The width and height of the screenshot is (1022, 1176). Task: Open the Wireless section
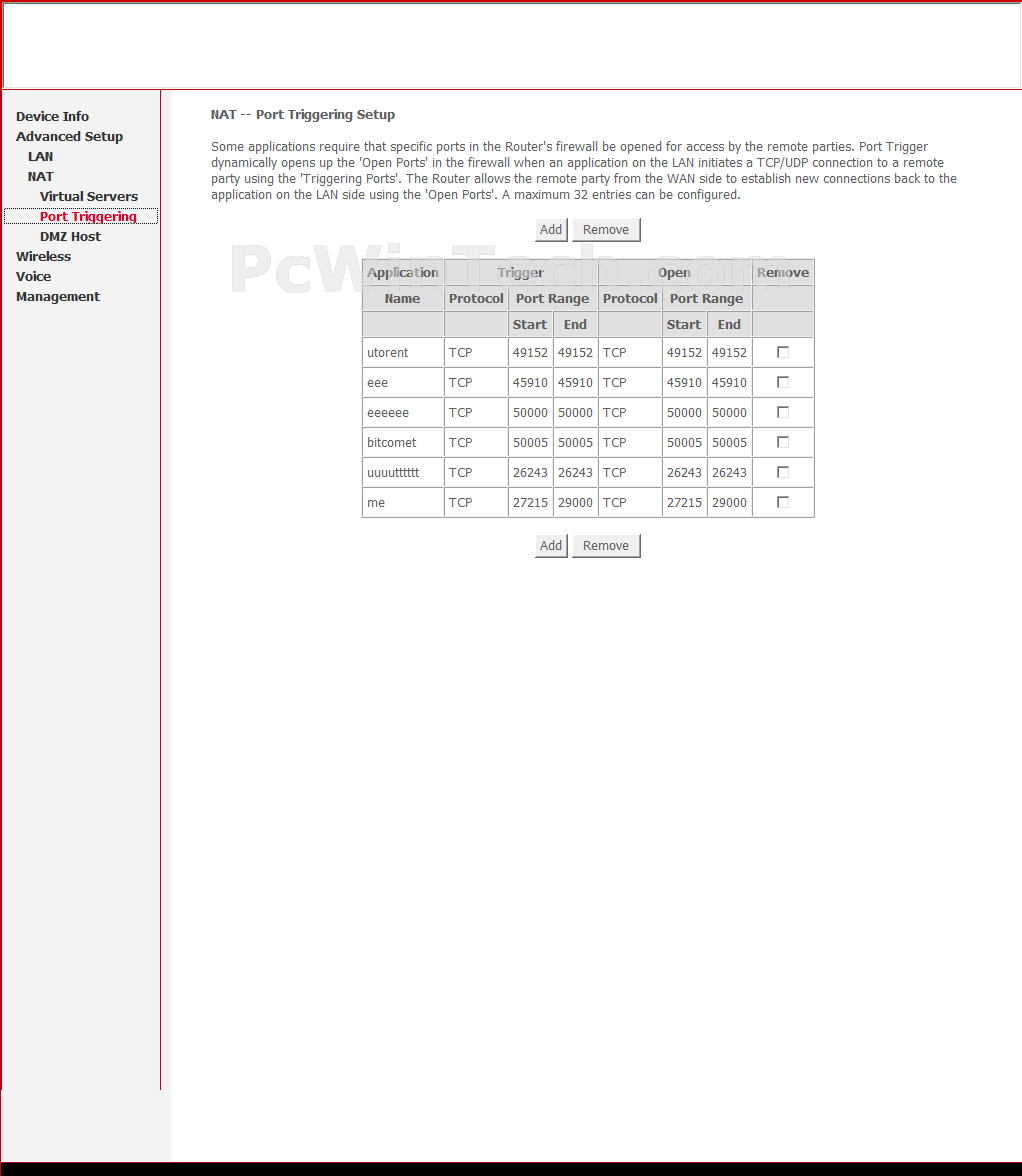tap(43, 256)
